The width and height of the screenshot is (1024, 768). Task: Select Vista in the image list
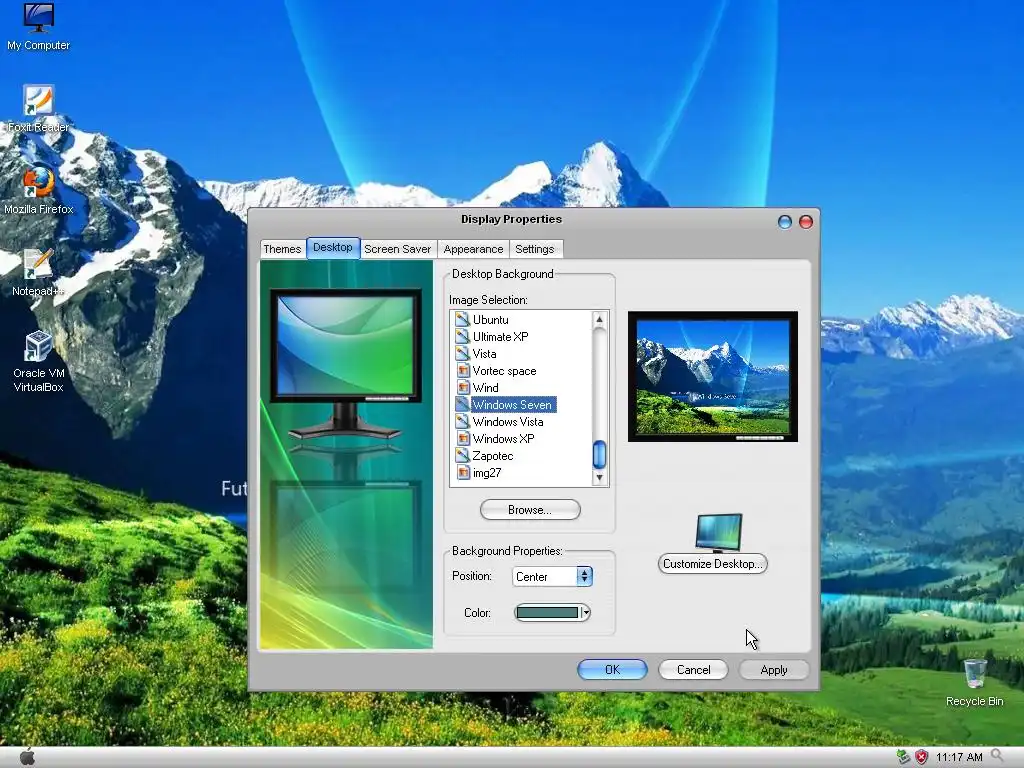(x=484, y=353)
